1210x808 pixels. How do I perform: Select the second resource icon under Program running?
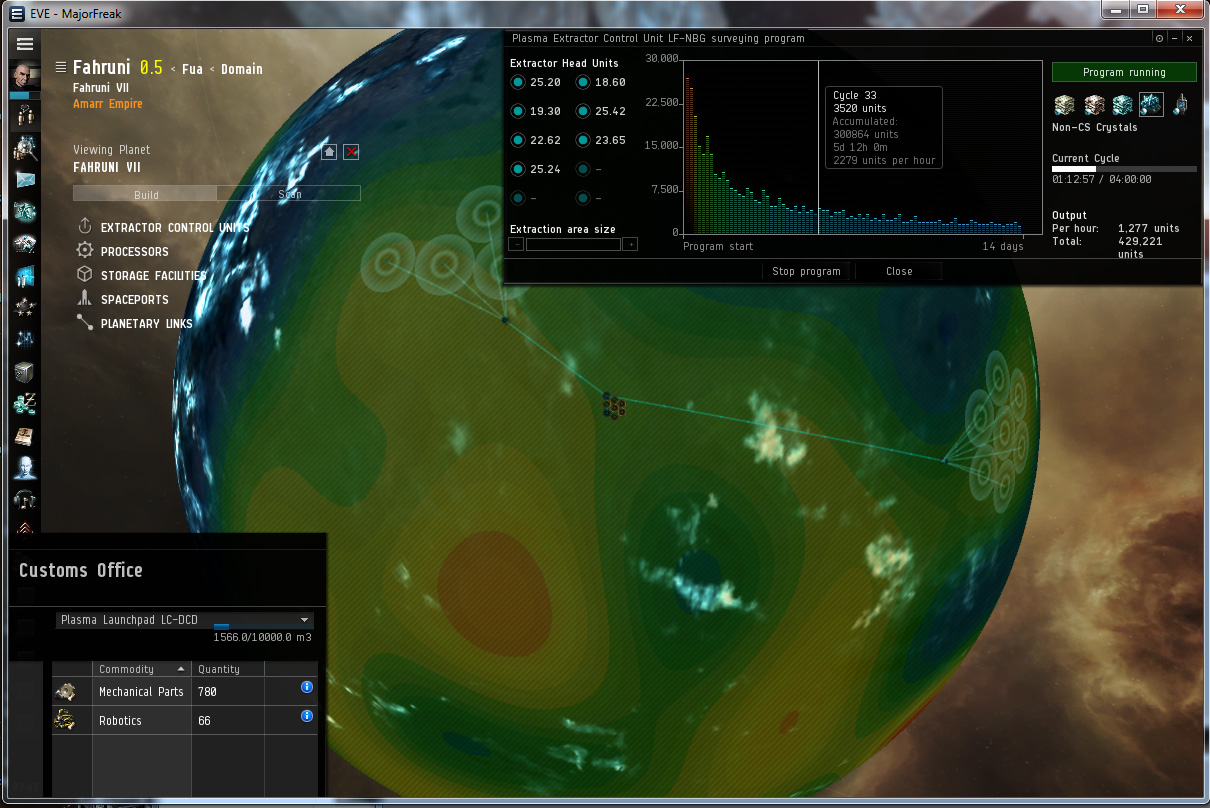pyautogui.click(x=1094, y=104)
